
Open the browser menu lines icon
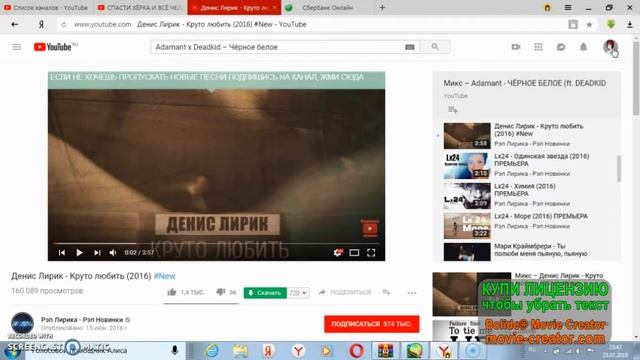[568, 7]
